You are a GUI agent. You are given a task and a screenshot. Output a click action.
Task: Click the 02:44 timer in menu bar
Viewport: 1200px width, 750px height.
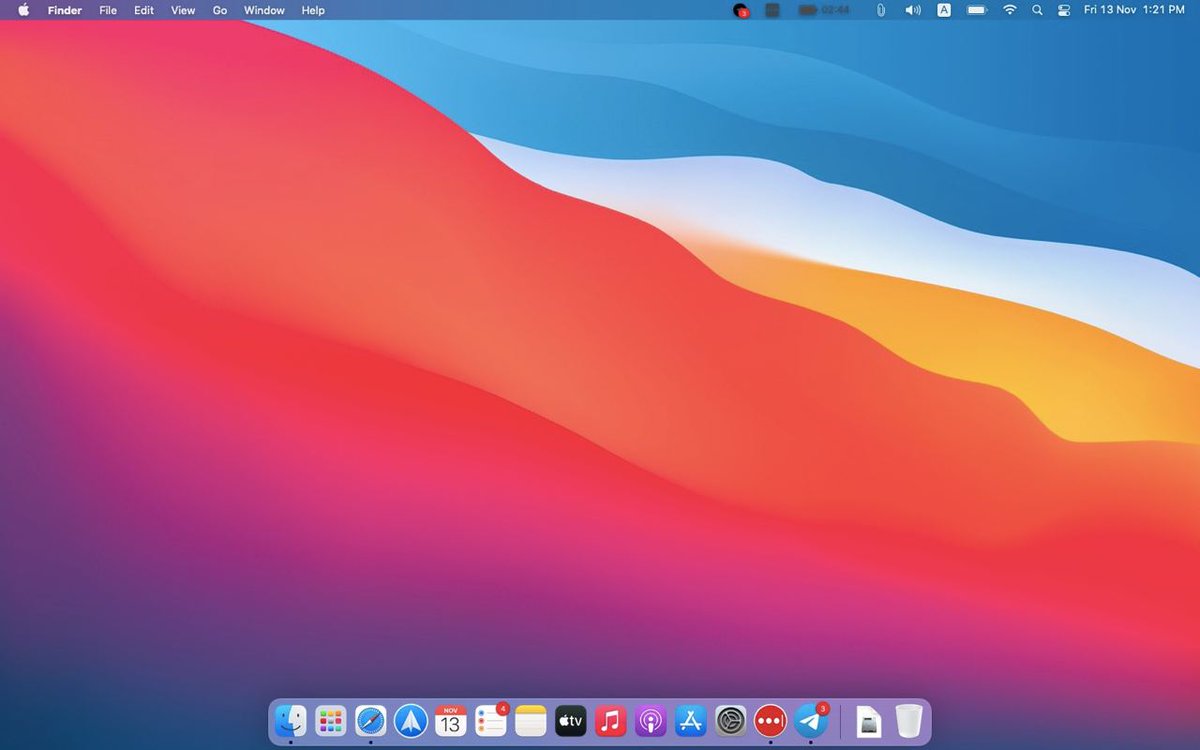coord(824,10)
